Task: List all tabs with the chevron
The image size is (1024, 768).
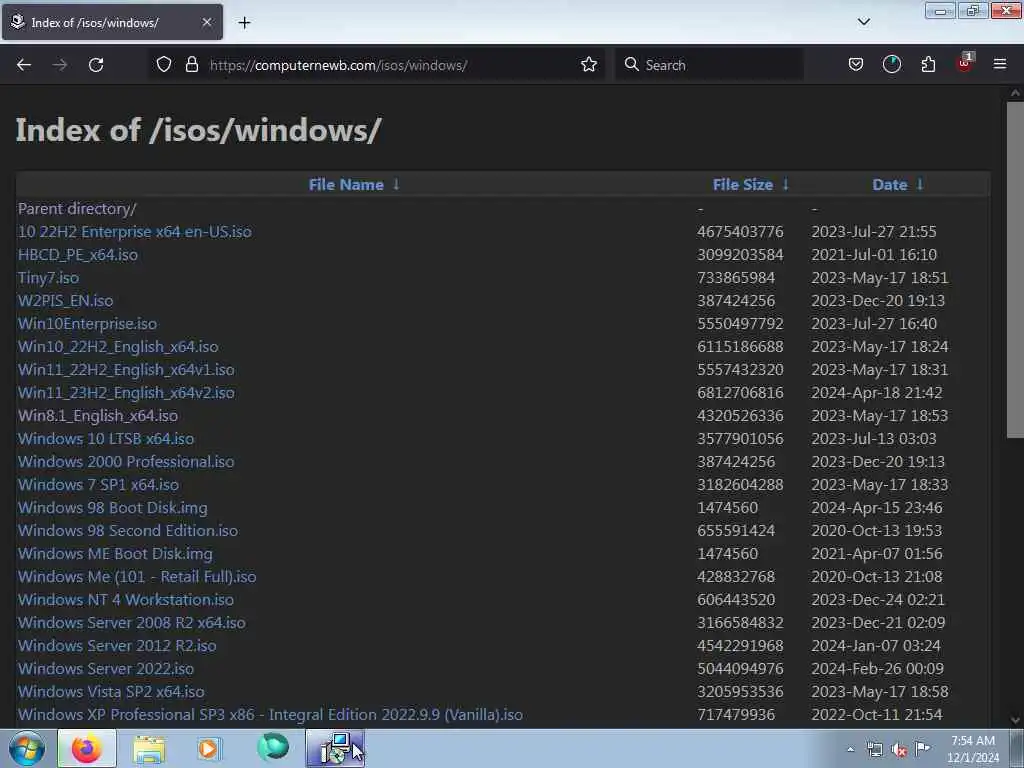Action: [863, 22]
